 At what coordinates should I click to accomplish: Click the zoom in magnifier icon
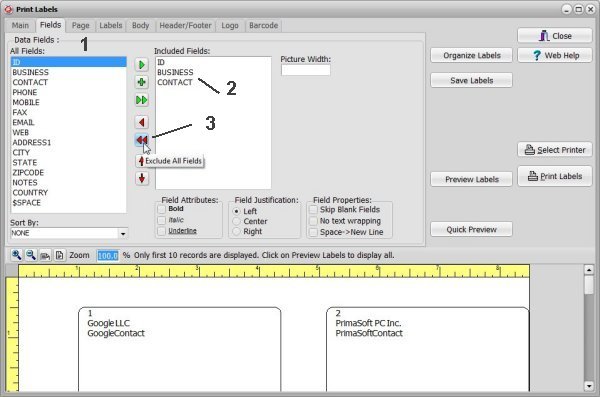click(x=16, y=255)
